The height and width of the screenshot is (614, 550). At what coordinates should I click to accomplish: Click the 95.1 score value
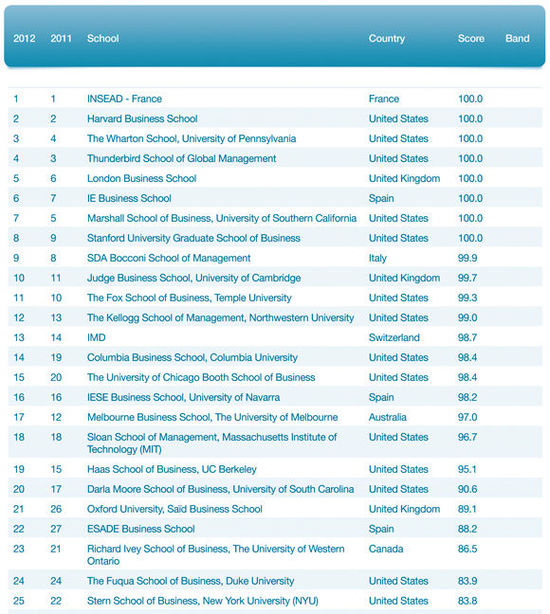(x=467, y=470)
